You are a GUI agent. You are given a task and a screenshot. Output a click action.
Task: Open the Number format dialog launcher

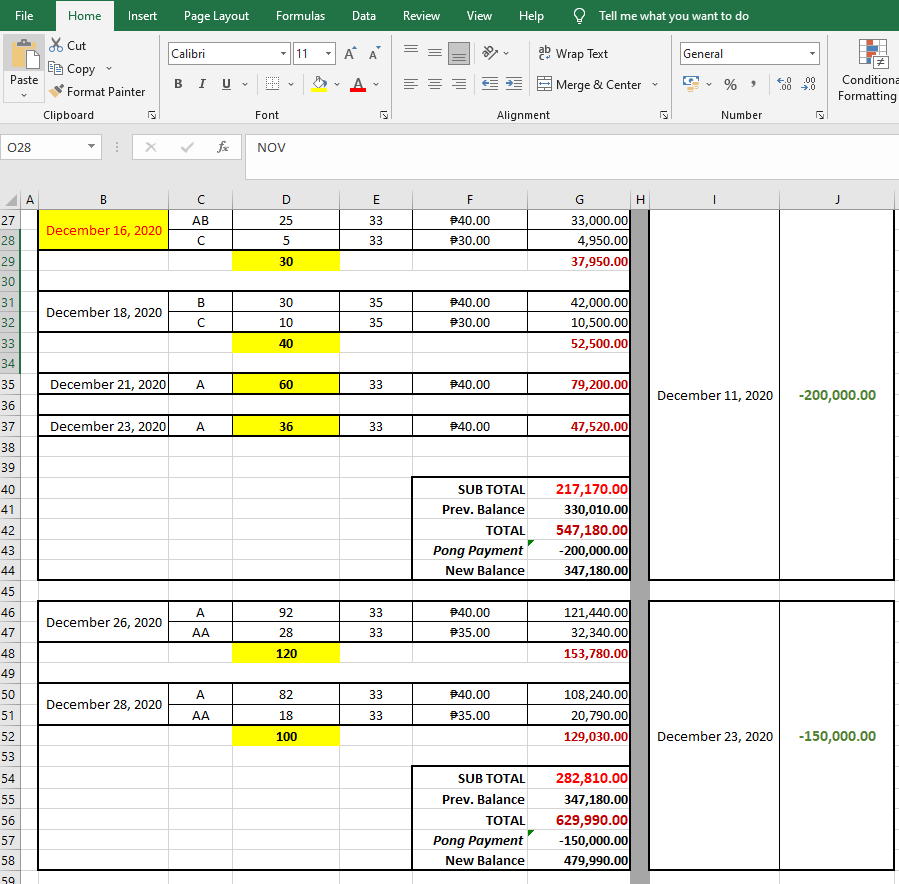click(x=820, y=115)
